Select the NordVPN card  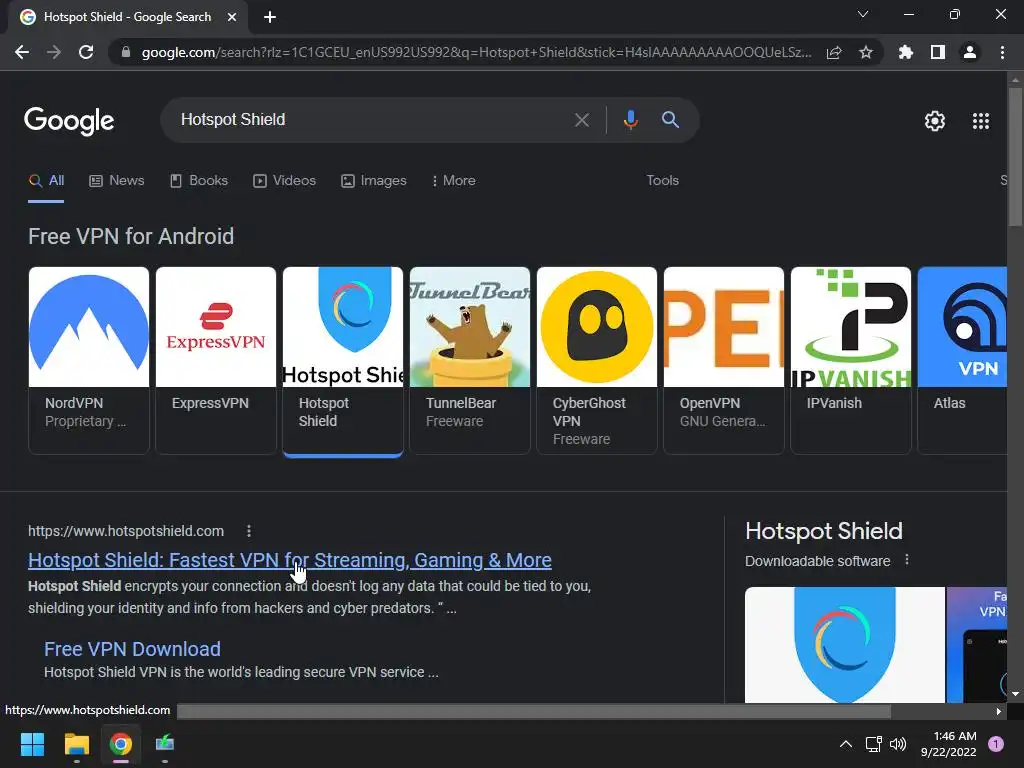tap(89, 360)
